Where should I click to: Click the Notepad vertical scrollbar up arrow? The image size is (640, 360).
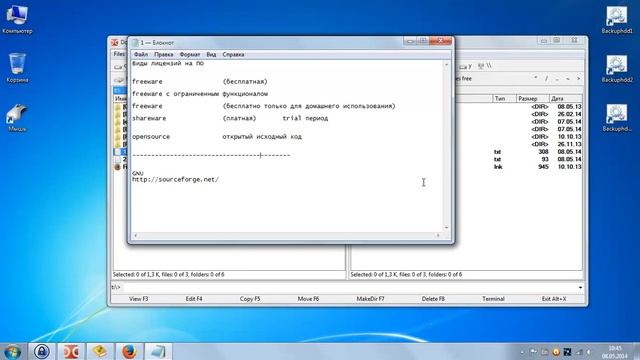coord(446,64)
